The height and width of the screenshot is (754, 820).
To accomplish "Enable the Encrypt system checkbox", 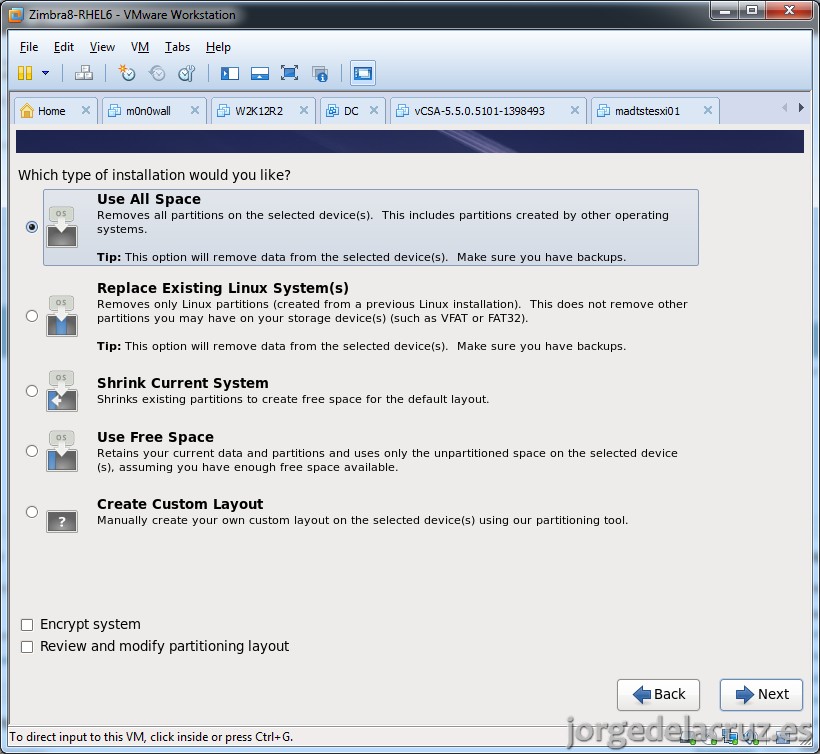I will pyautogui.click(x=27, y=624).
